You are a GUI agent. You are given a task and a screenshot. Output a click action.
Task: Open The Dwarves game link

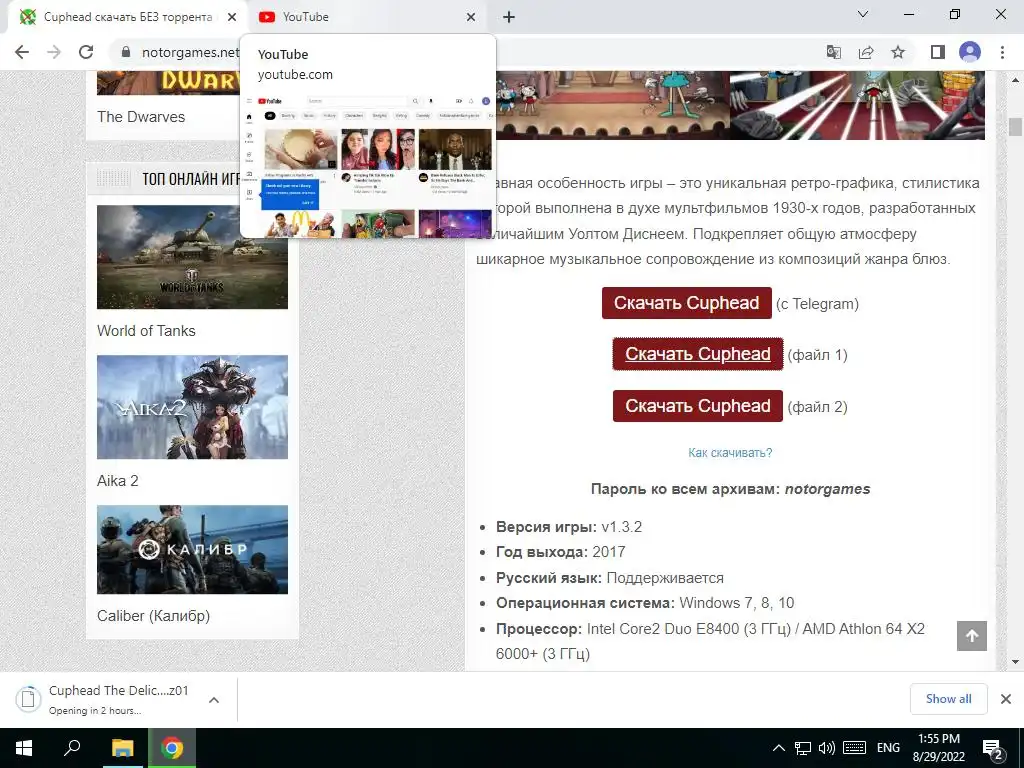[141, 117]
